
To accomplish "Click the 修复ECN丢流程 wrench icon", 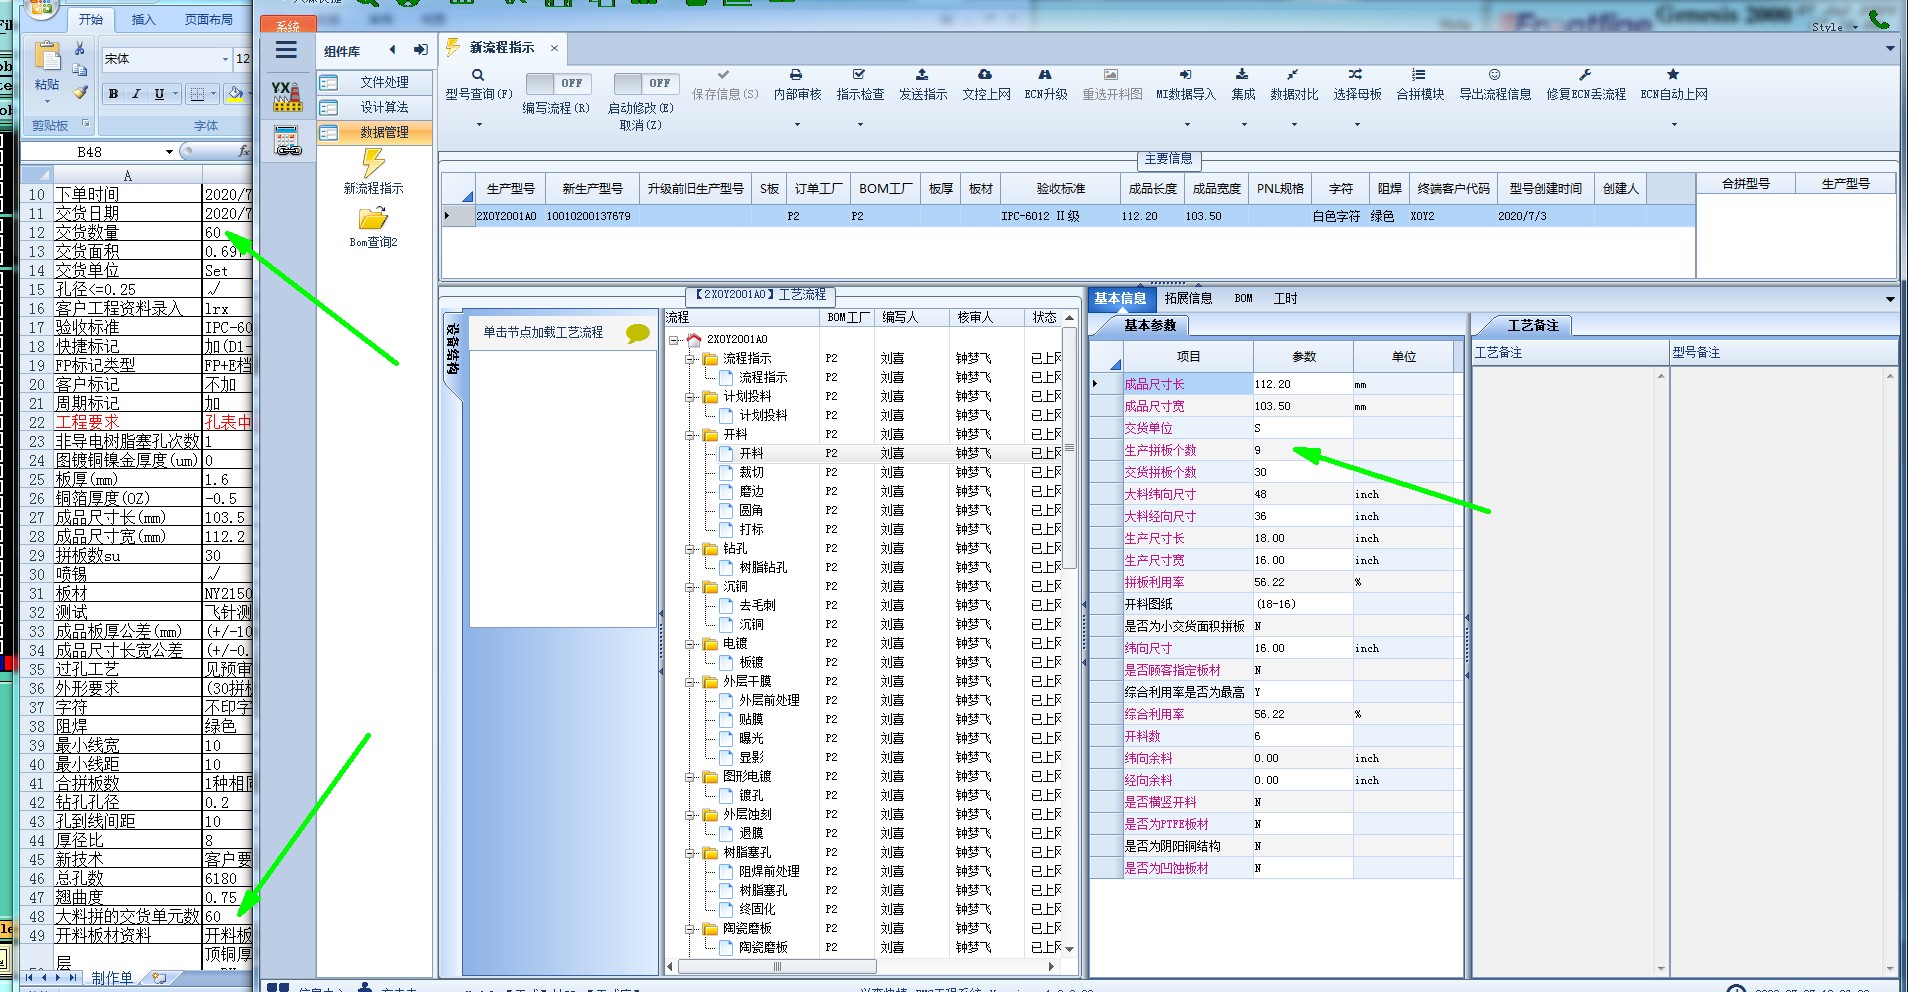I will [1585, 75].
